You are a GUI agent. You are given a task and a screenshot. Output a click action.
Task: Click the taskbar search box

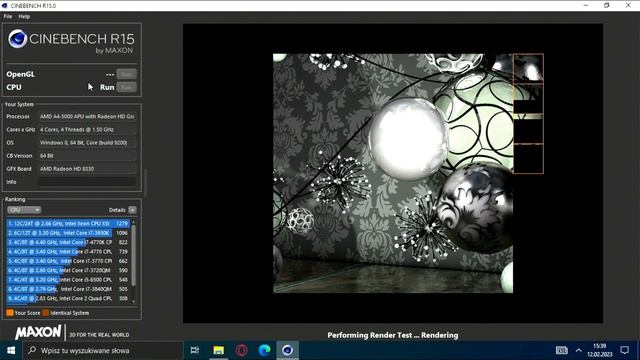[102, 351]
